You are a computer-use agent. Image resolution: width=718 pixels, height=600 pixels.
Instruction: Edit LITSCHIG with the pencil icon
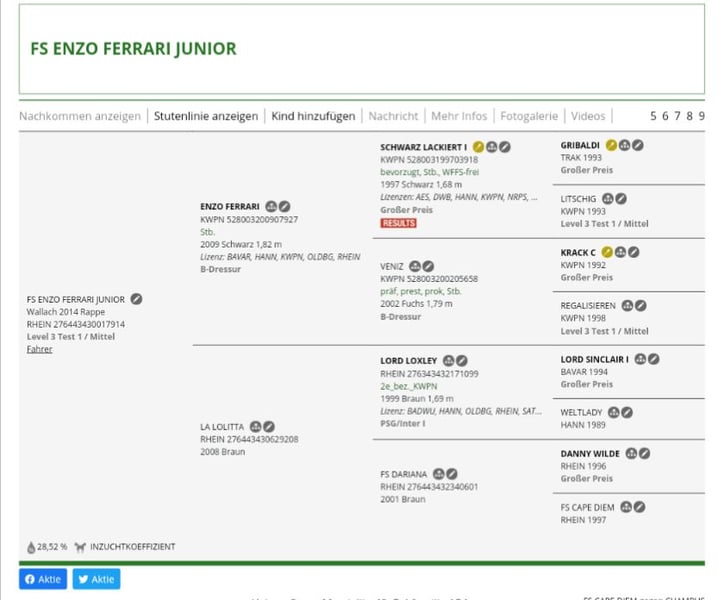tap(621, 199)
